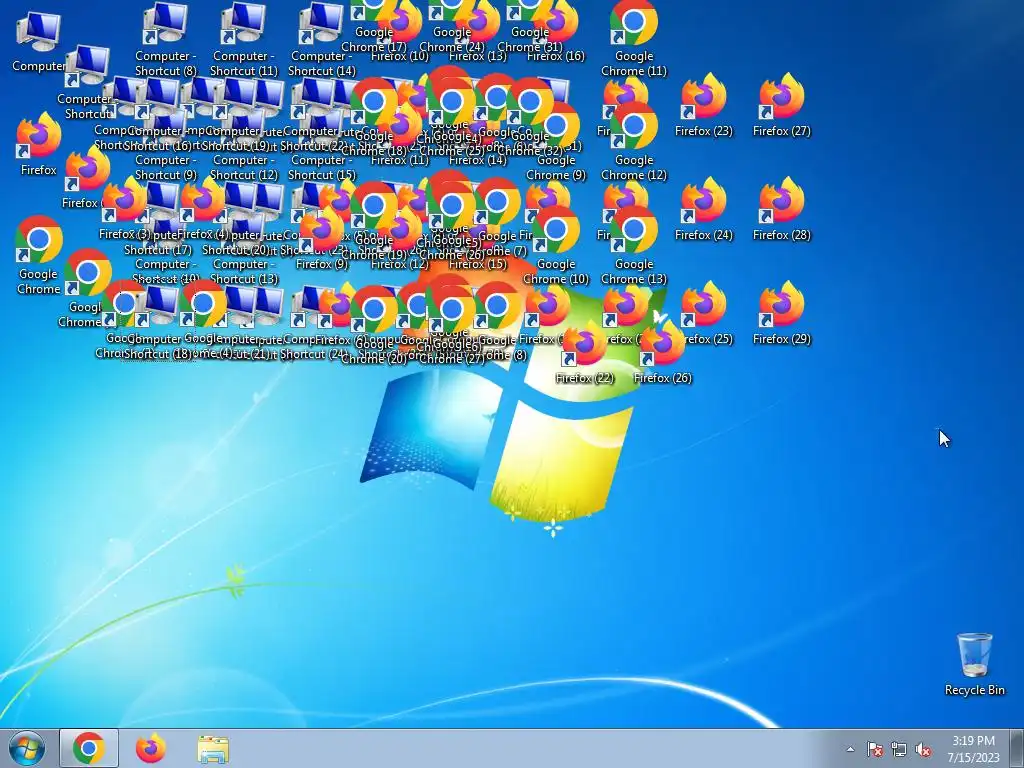Open Windows Explorer from the taskbar
Image resolution: width=1024 pixels, height=768 pixels.
click(x=213, y=748)
